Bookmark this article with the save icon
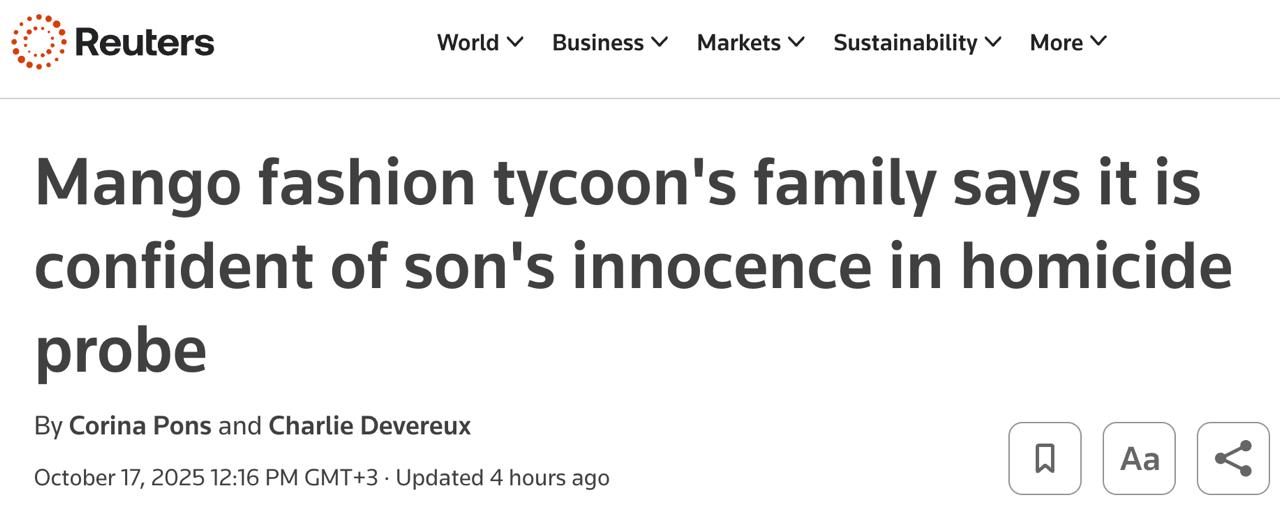The width and height of the screenshot is (1280, 505). tap(1045, 458)
